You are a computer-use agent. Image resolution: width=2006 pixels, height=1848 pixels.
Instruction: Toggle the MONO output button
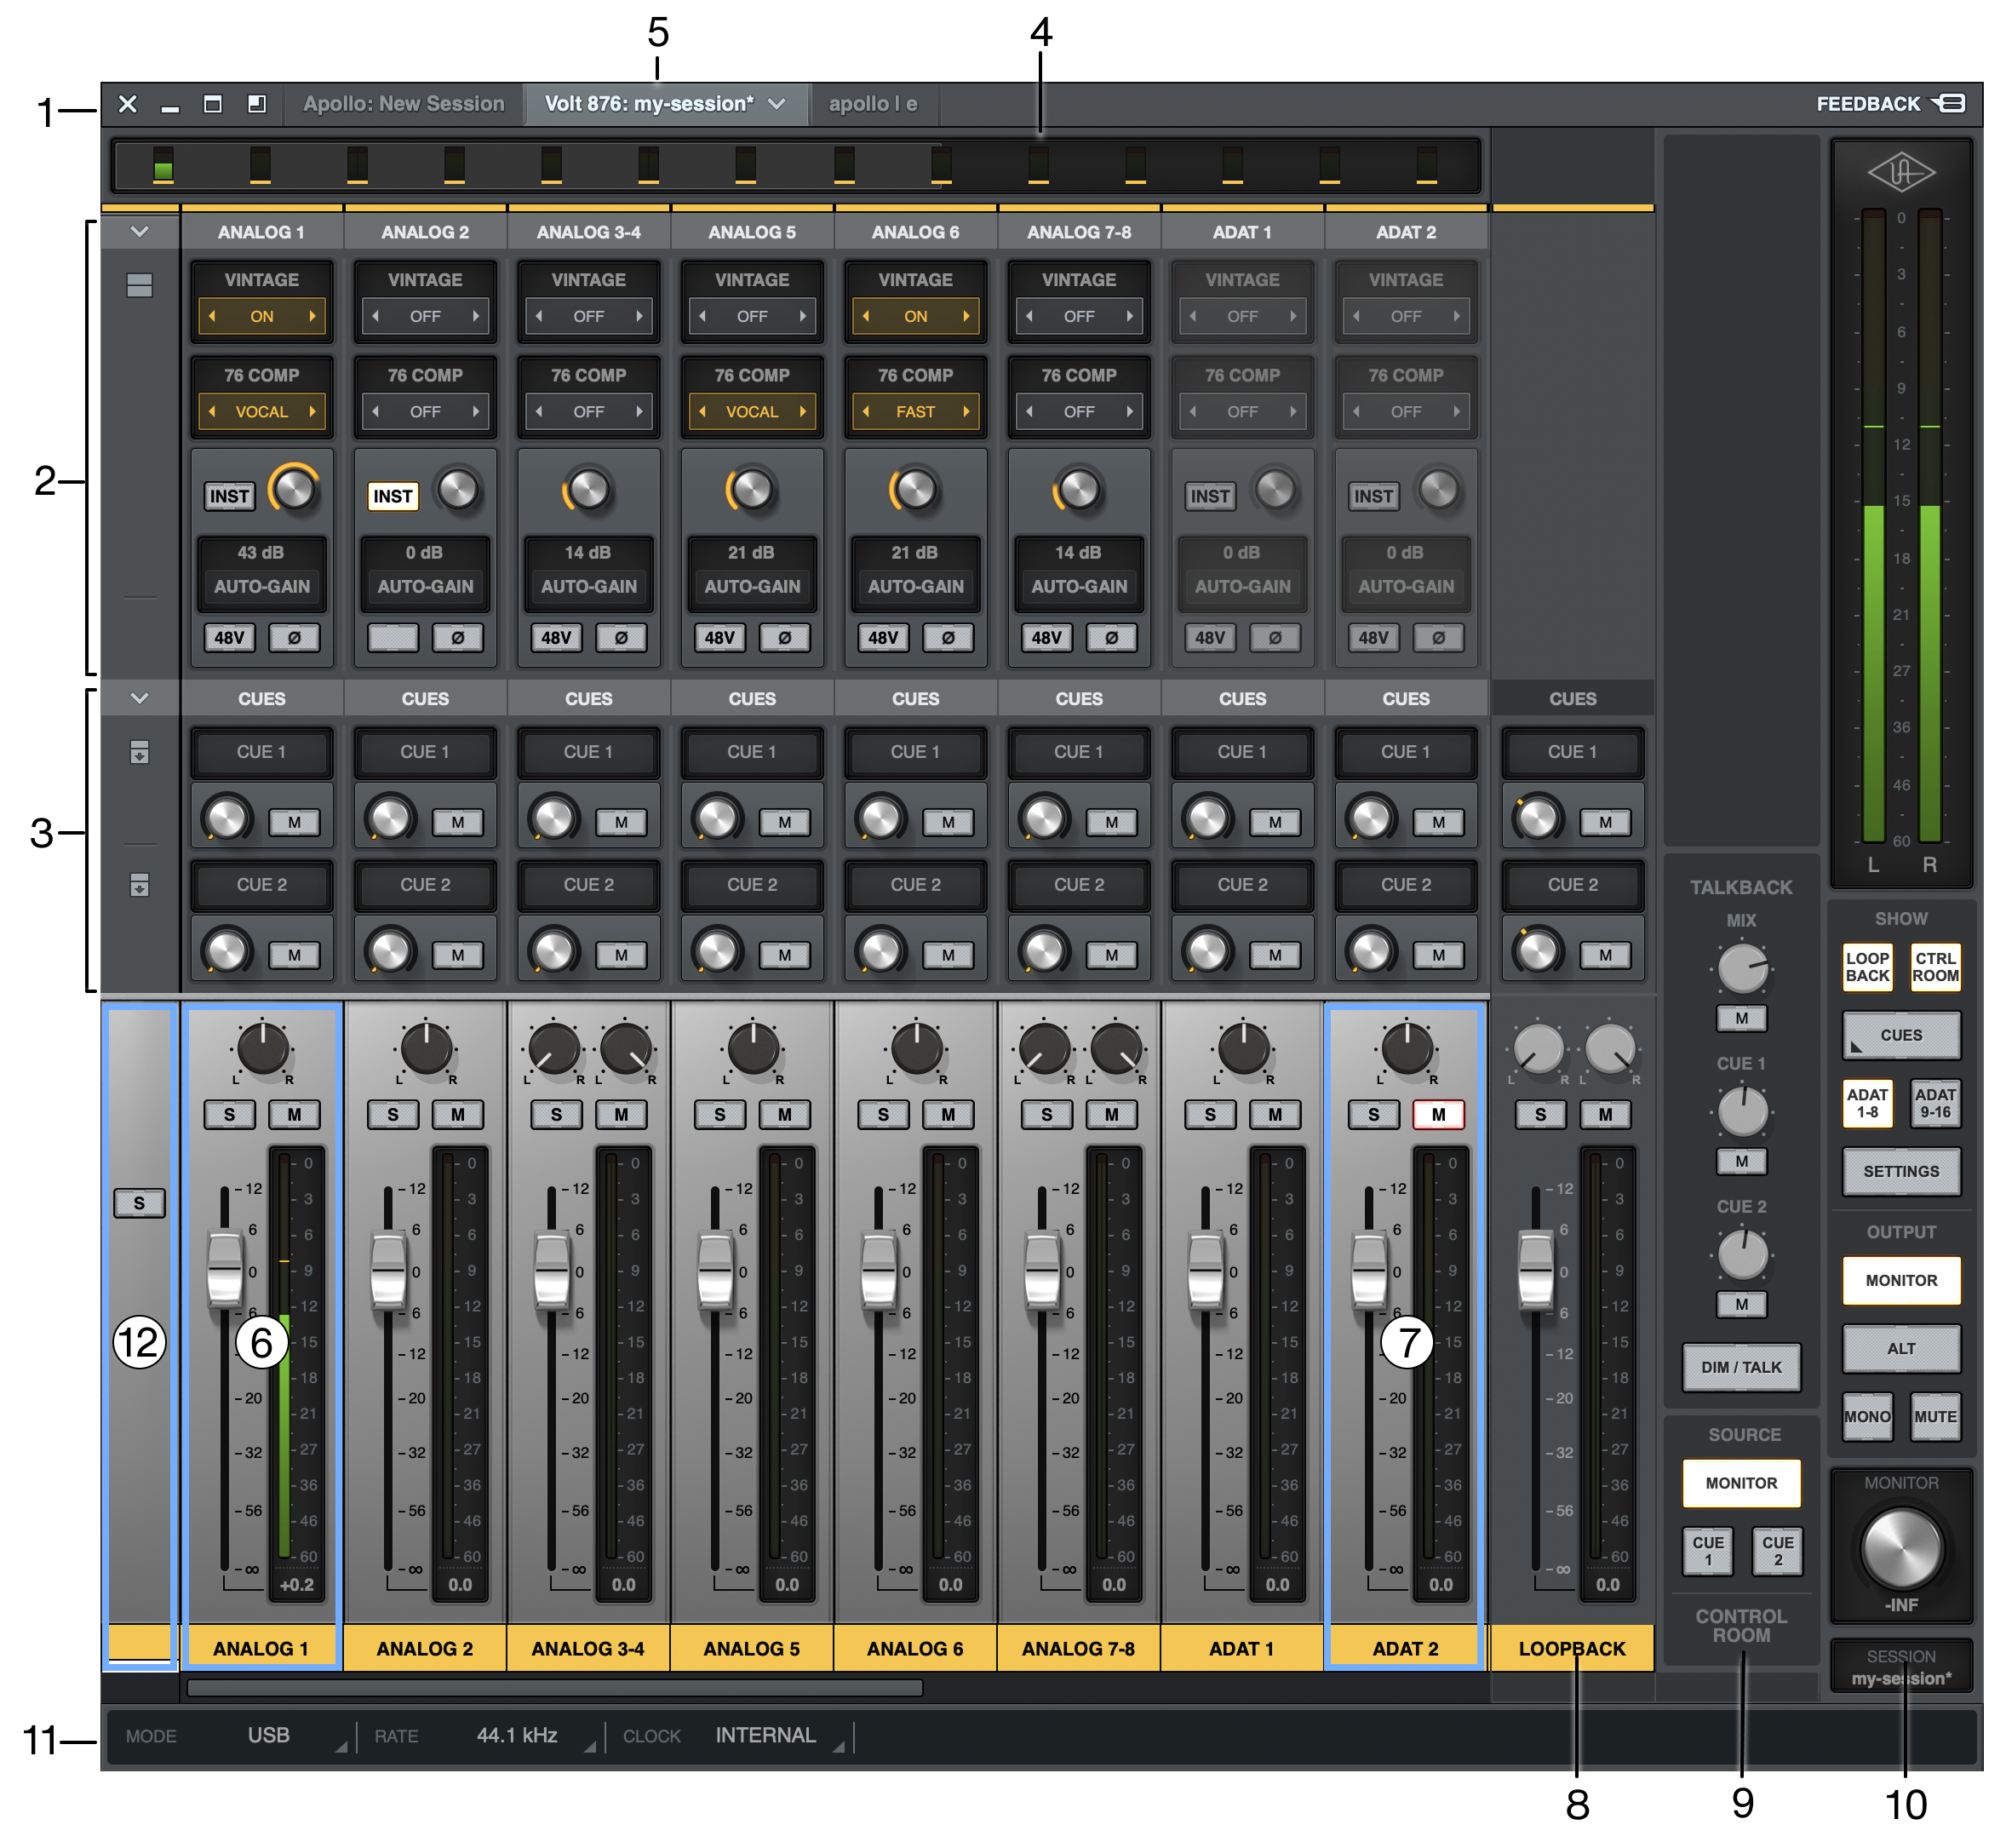coord(1867,1416)
